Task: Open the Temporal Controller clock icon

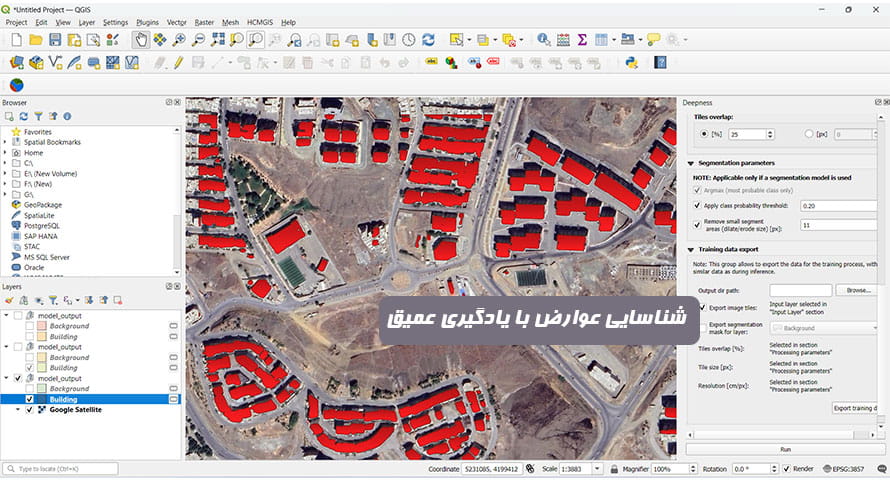Action: (x=409, y=40)
